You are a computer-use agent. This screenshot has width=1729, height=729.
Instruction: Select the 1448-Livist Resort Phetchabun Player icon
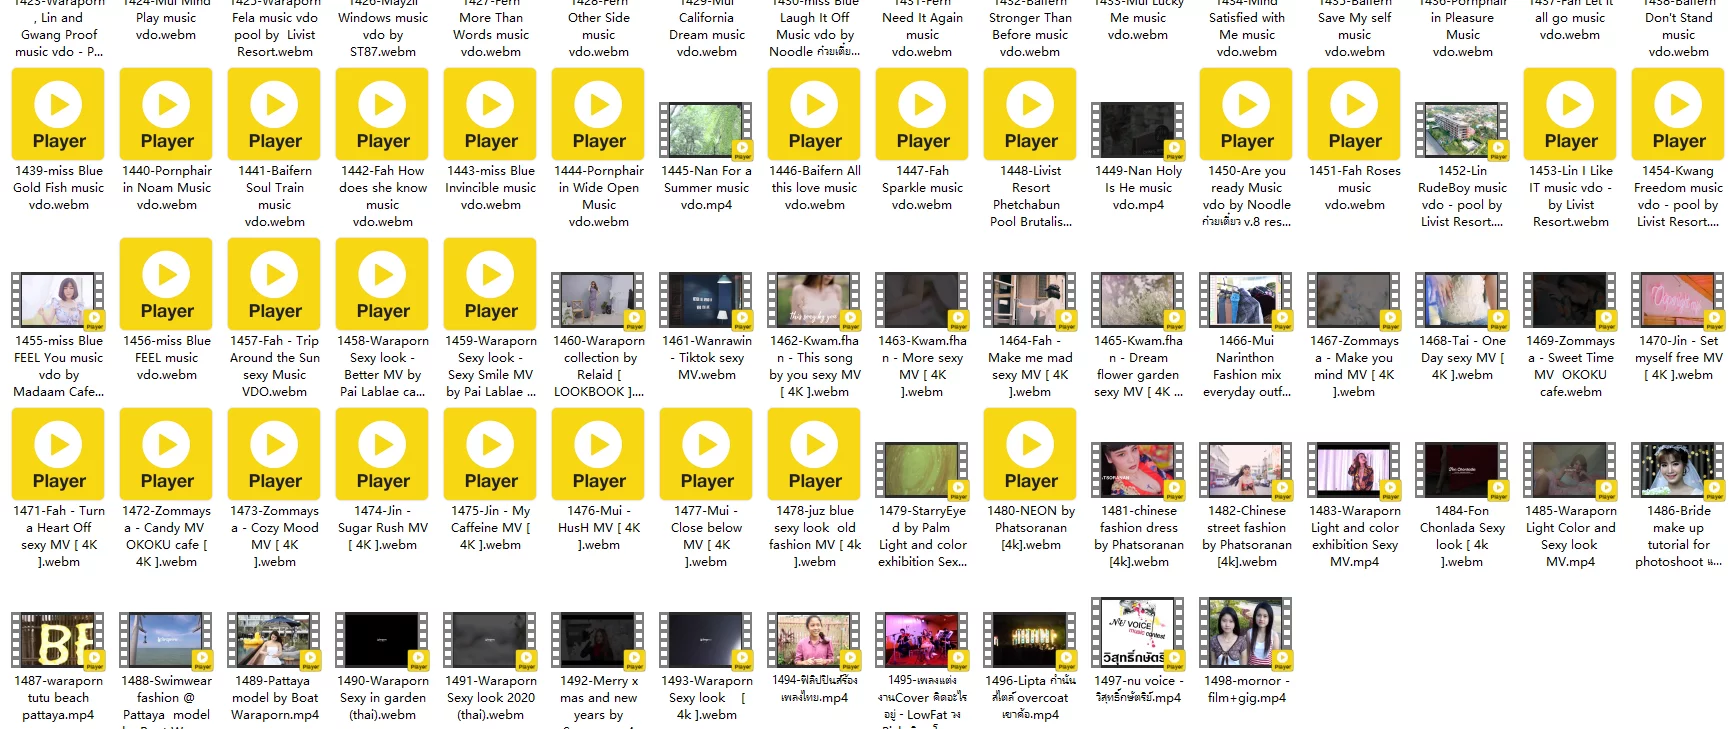coord(1030,114)
